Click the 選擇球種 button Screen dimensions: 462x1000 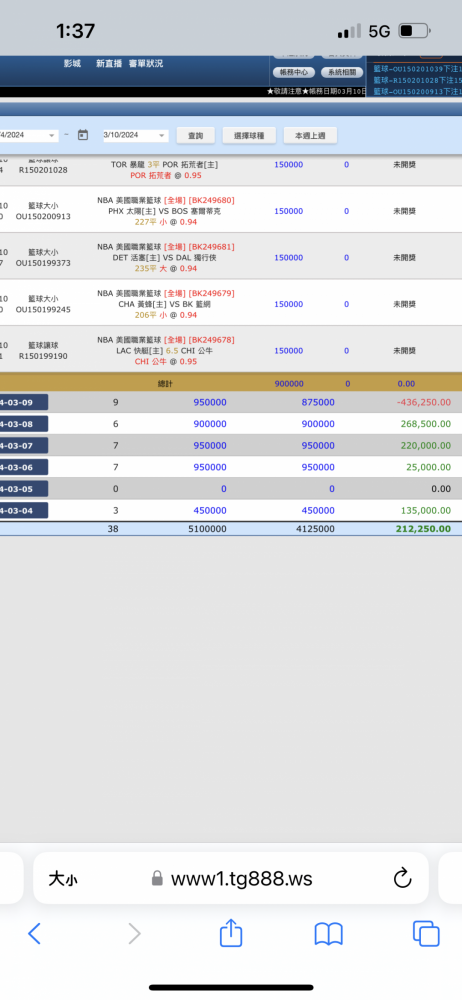245,135
